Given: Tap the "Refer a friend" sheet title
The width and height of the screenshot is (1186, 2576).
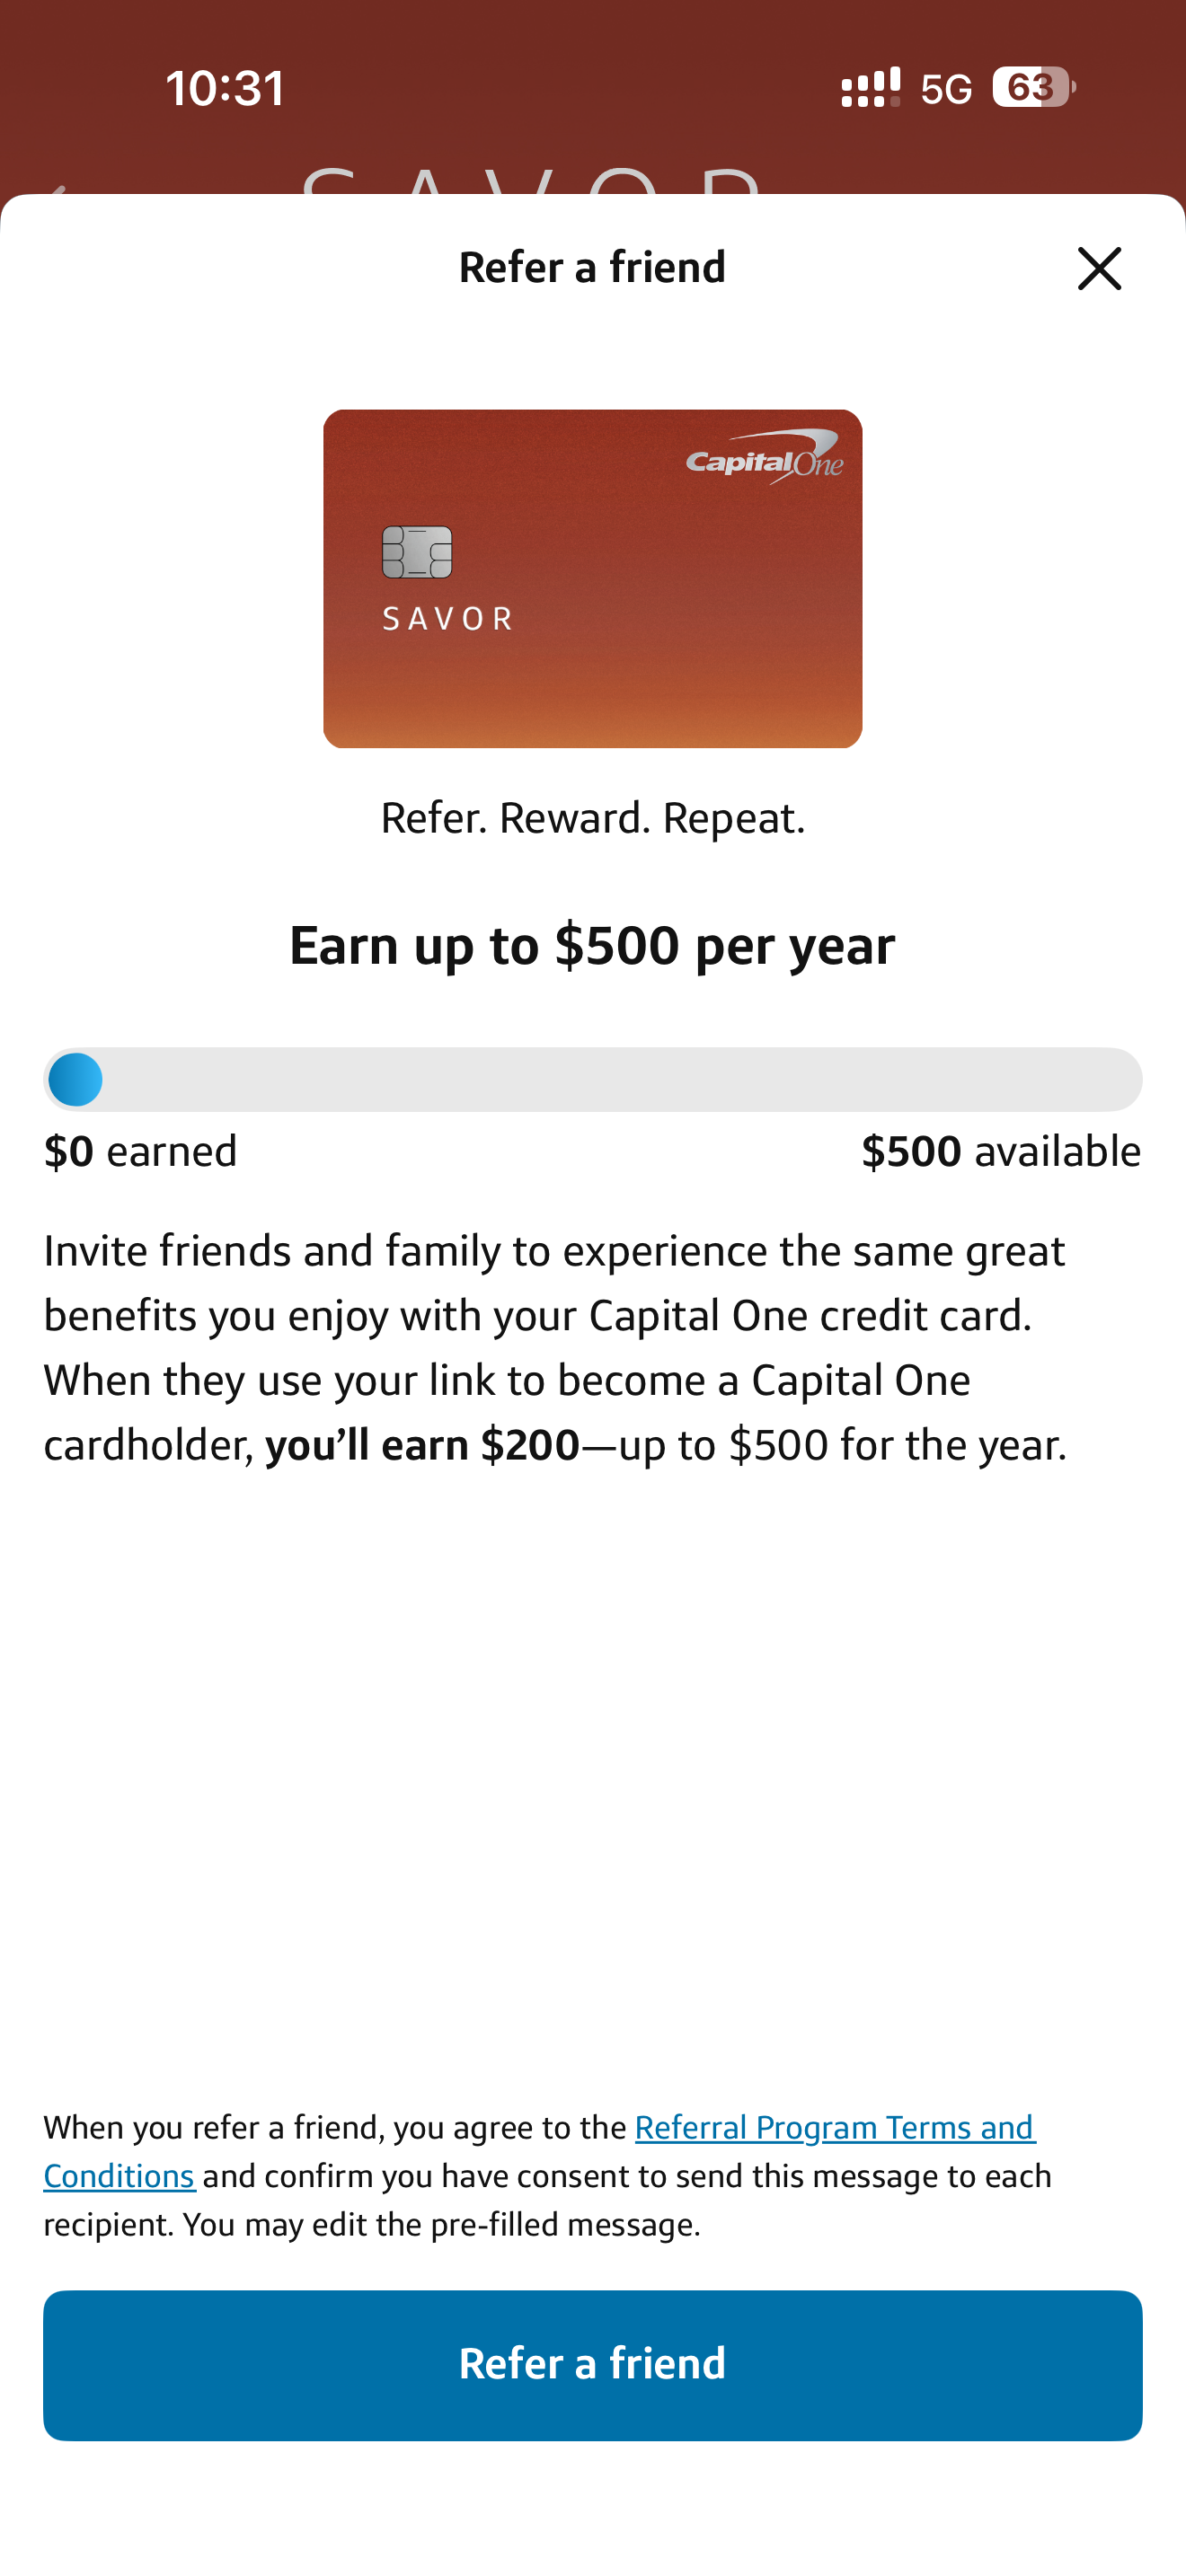Looking at the screenshot, I should coord(592,268).
